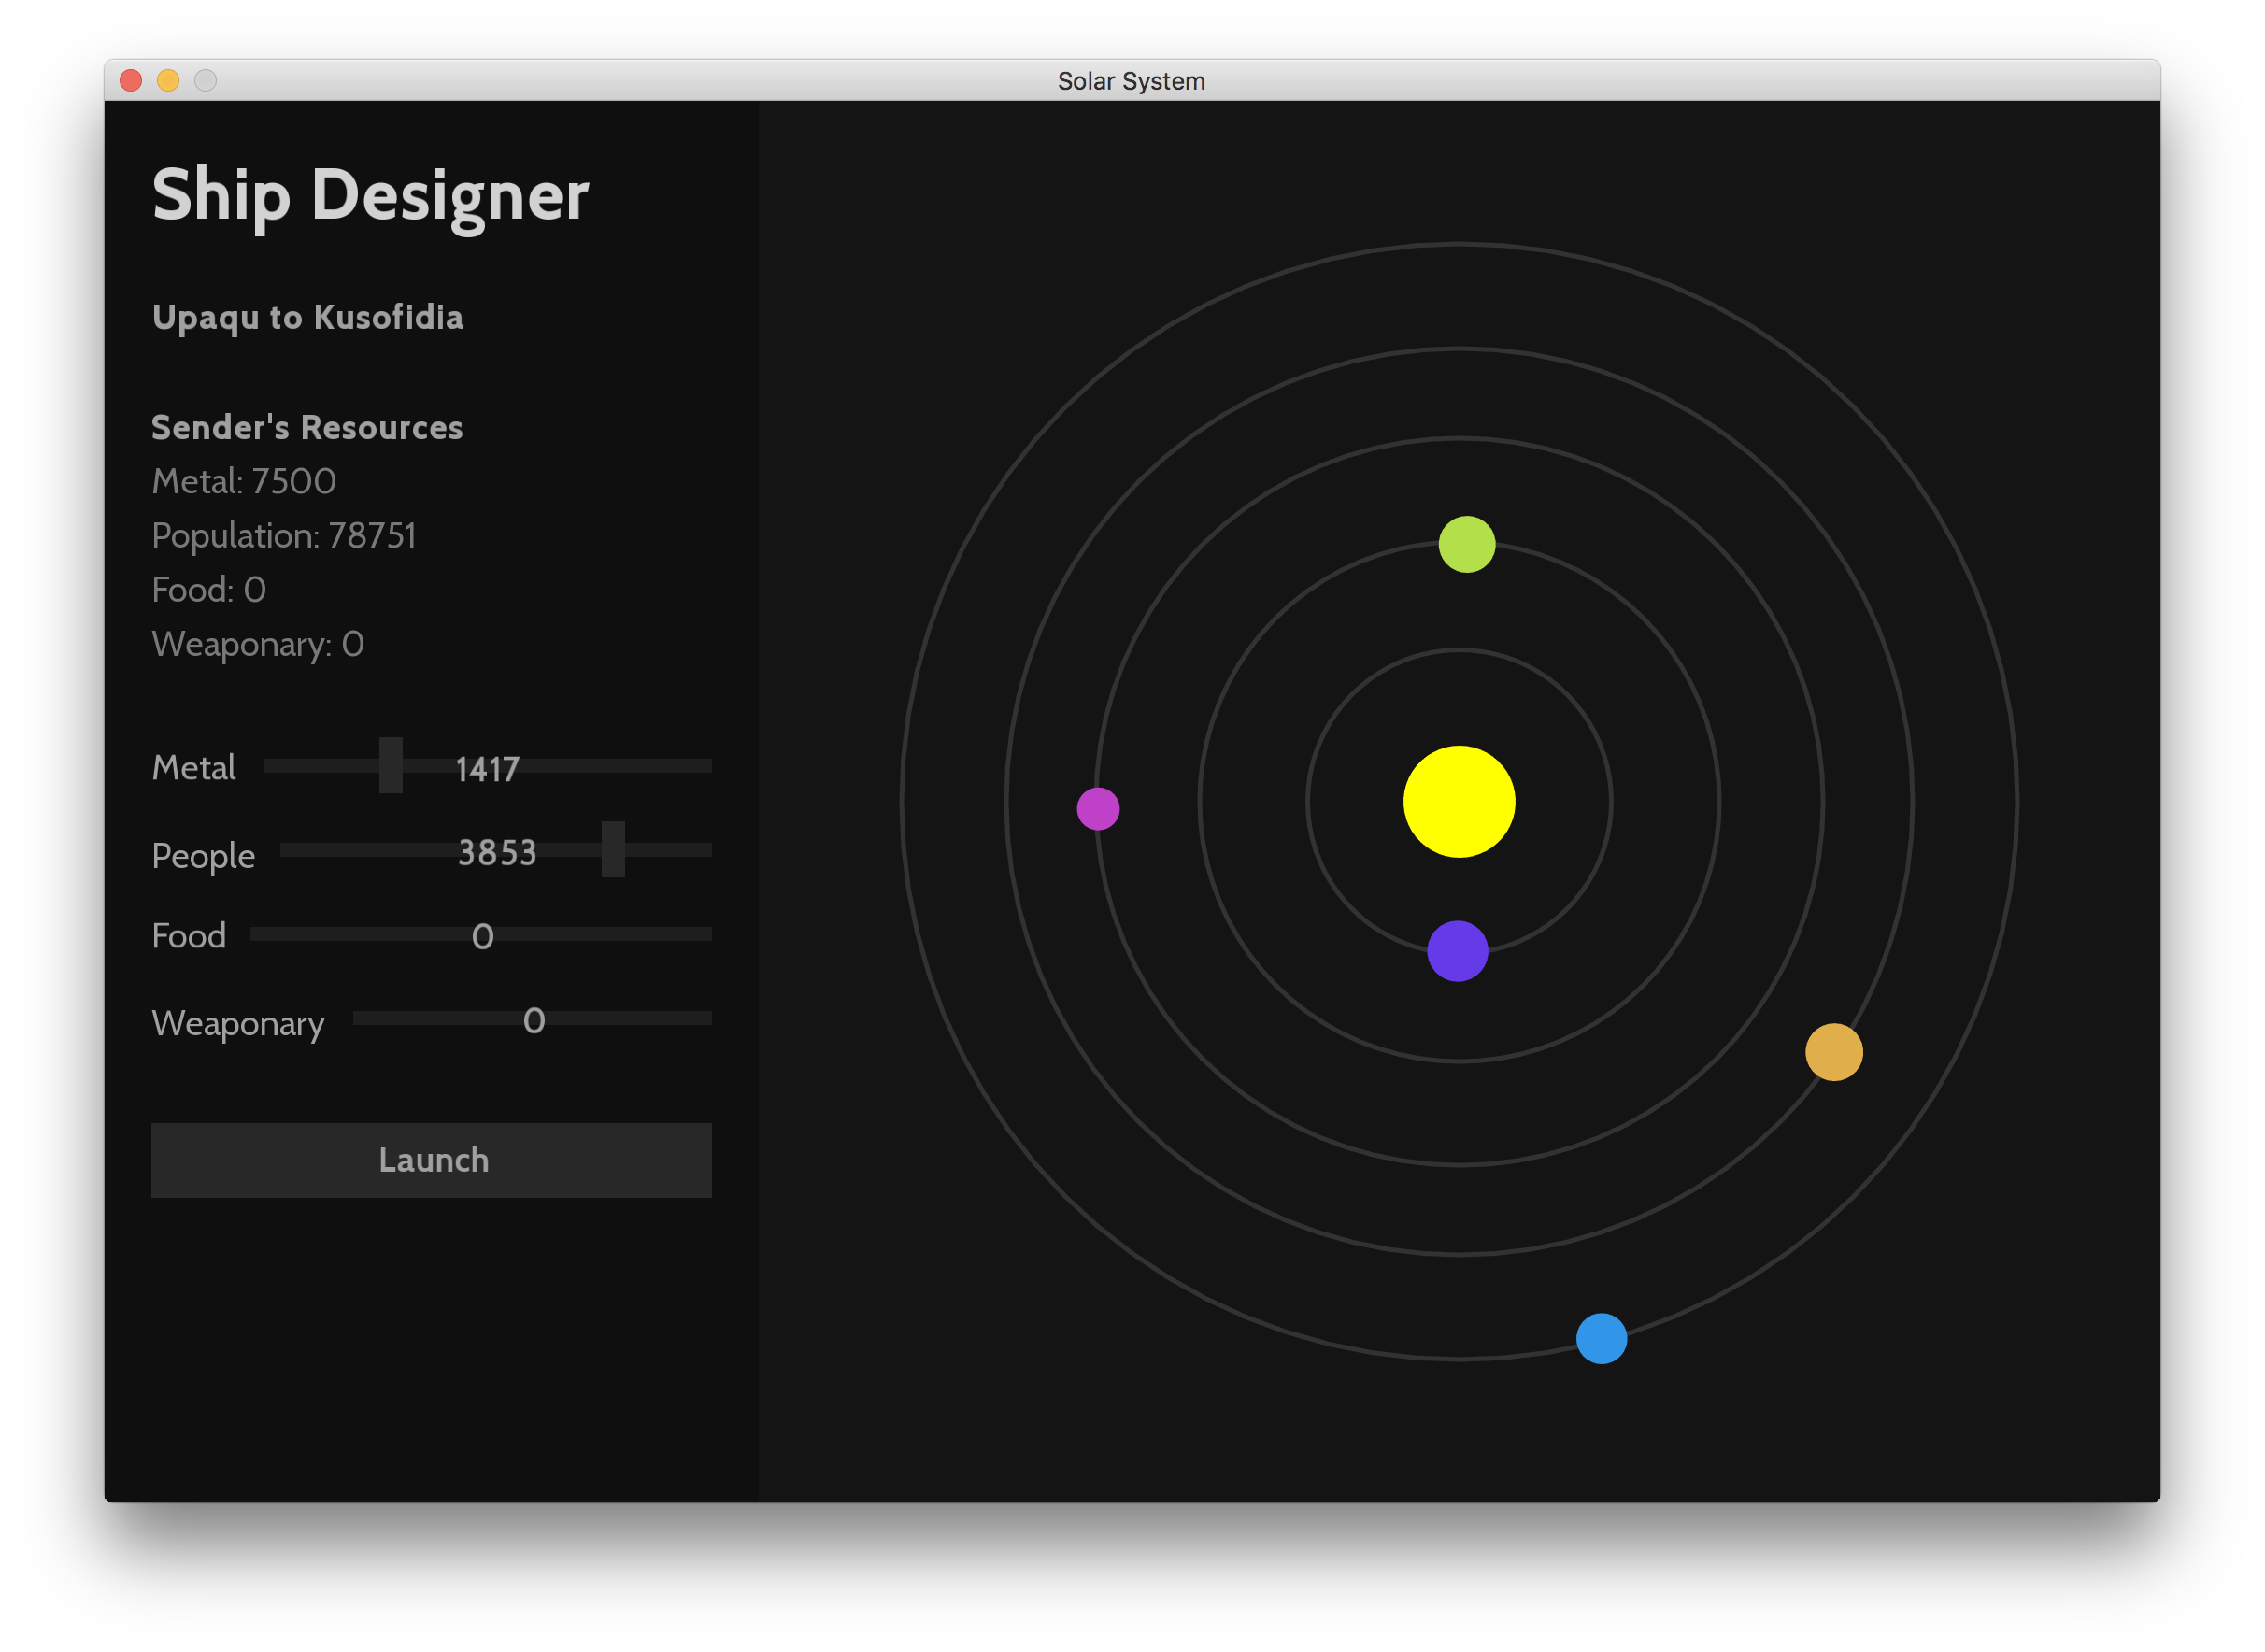This screenshot has width=2265, height=1652.
Task: Click the Sender's Resources heading
Action: (x=307, y=428)
